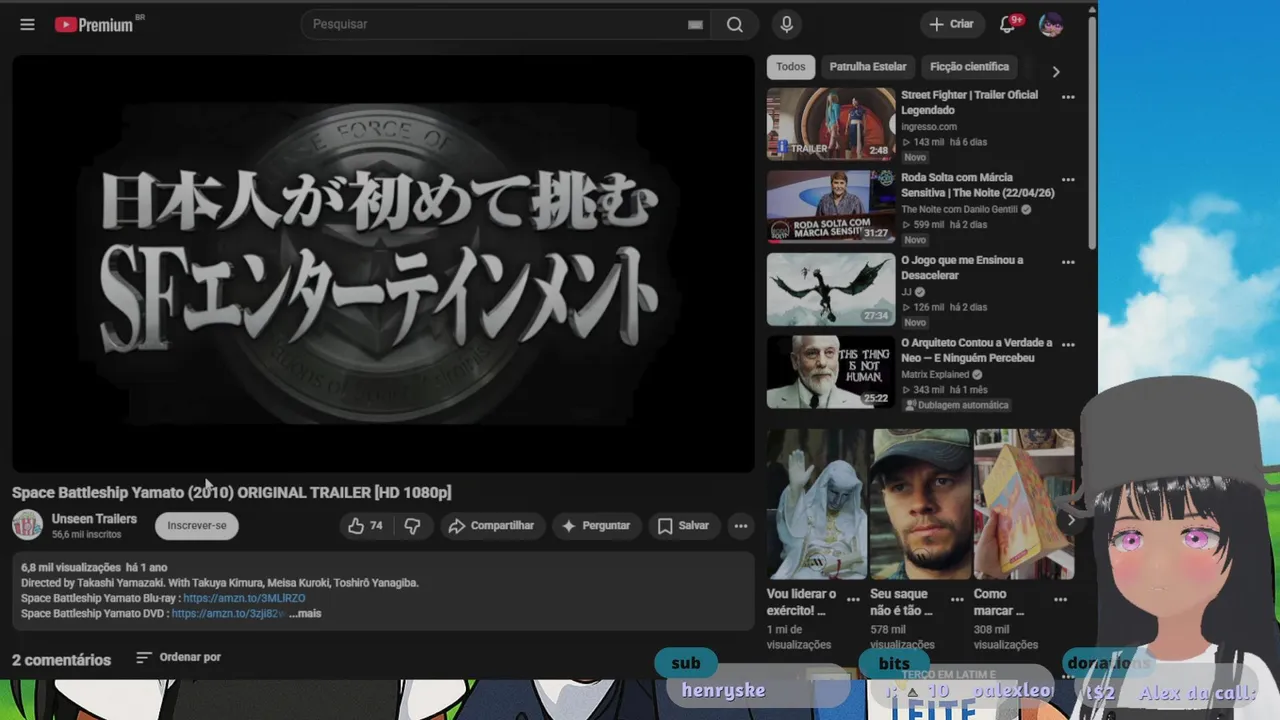This screenshot has height=720, width=1280.
Task: Dislike the video with thumbs down
Action: tap(412, 525)
